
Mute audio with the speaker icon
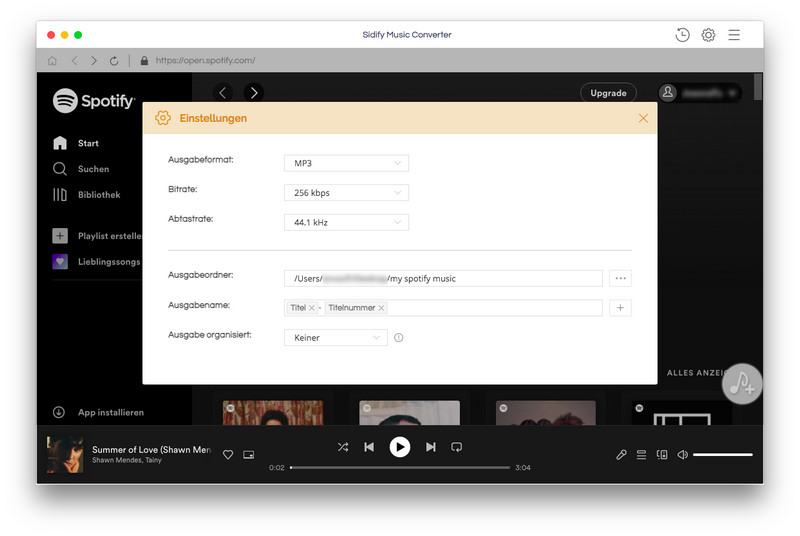682,454
